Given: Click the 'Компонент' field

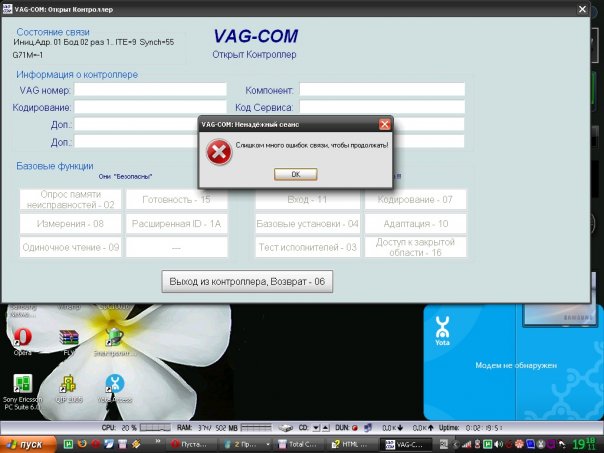Looking at the screenshot, I should click(382, 90).
